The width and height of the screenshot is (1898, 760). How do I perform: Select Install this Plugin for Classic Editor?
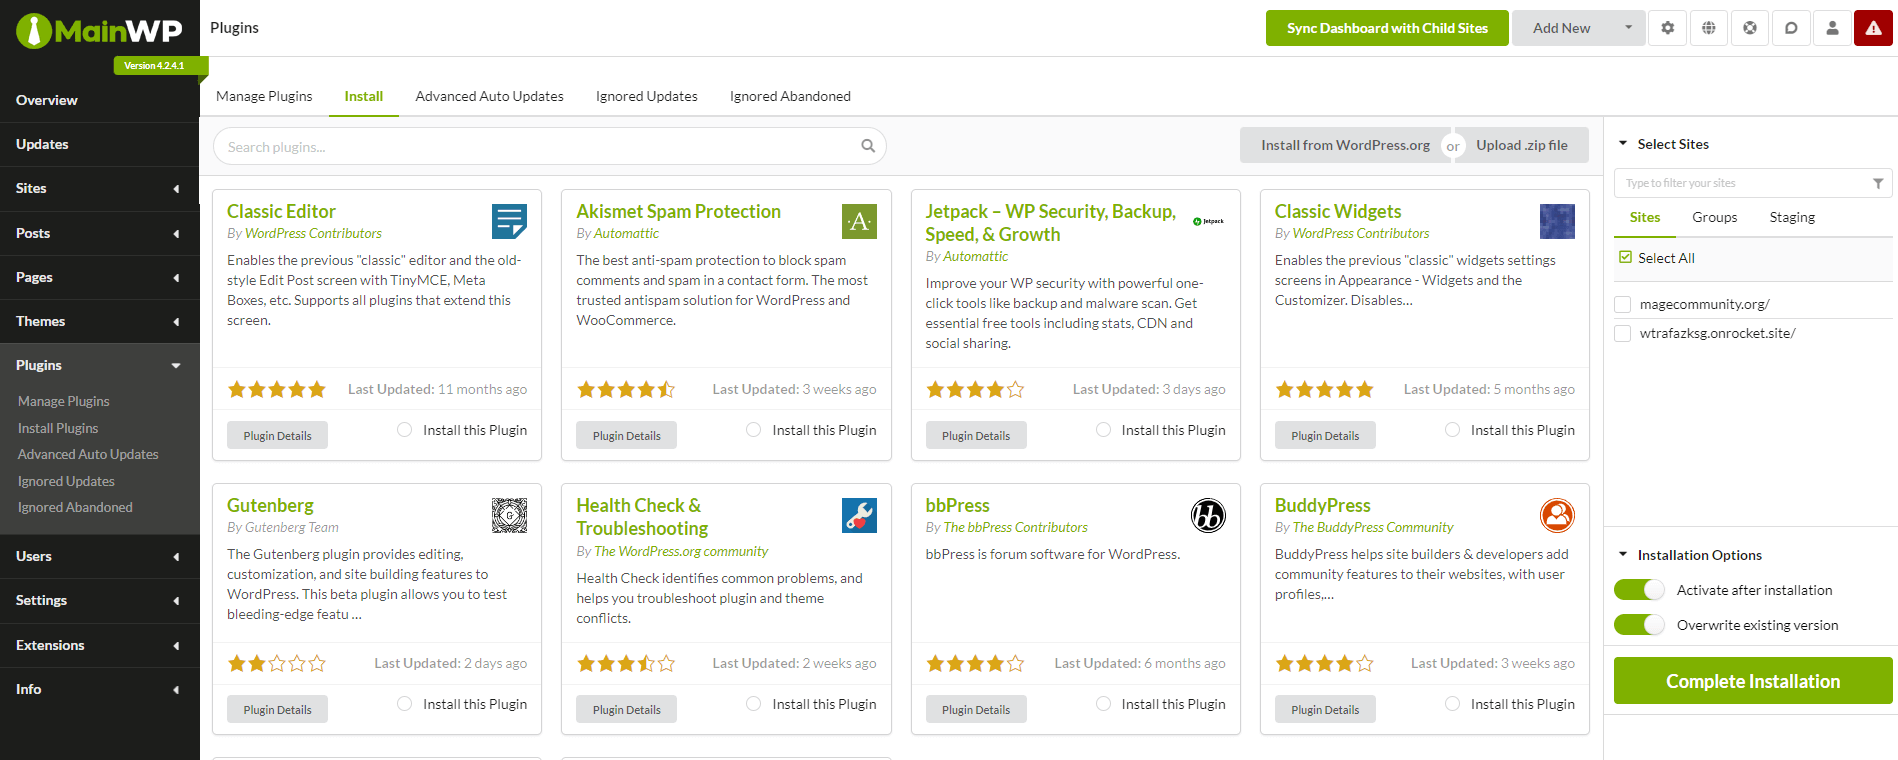[x=404, y=430]
